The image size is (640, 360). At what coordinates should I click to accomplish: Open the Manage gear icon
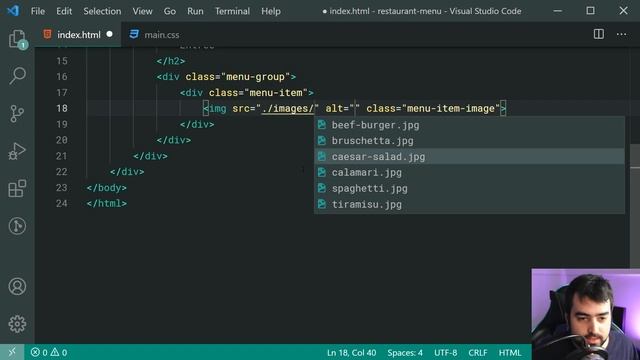click(x=17, y=324)
